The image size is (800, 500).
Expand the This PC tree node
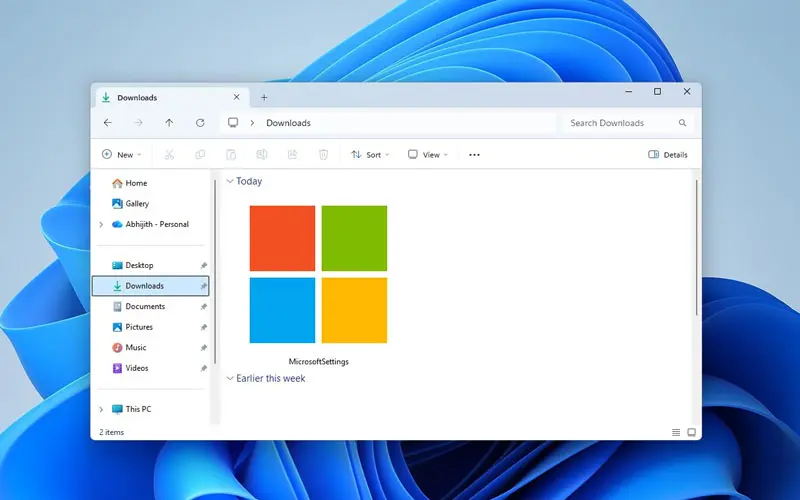pyautogui.click(x=101, y=409)
